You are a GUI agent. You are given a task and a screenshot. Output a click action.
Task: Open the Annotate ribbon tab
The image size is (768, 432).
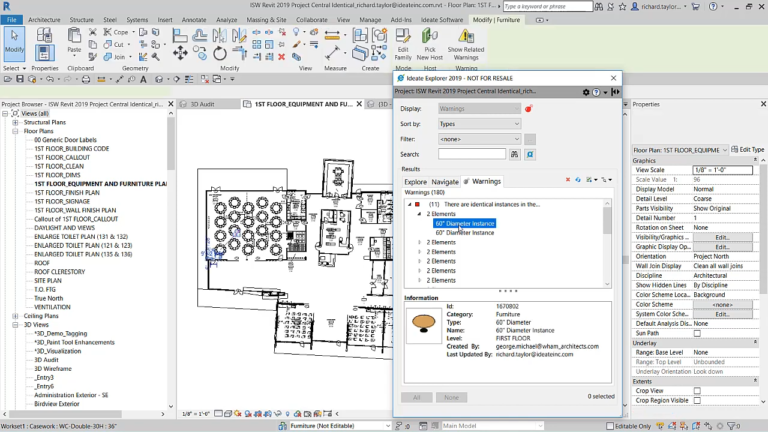194,20
